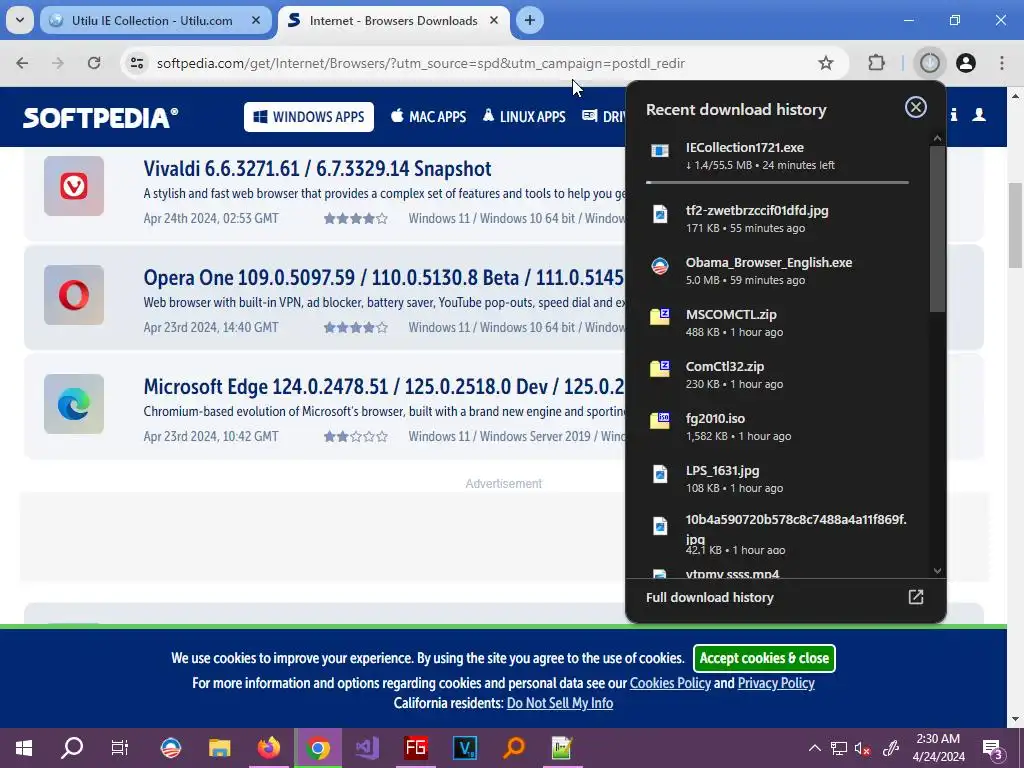Open the Vivaldi 6.6.3271.61 download link
This screenshot has height=768, width=1024.
pyautogui.click(x=317, y=168)
